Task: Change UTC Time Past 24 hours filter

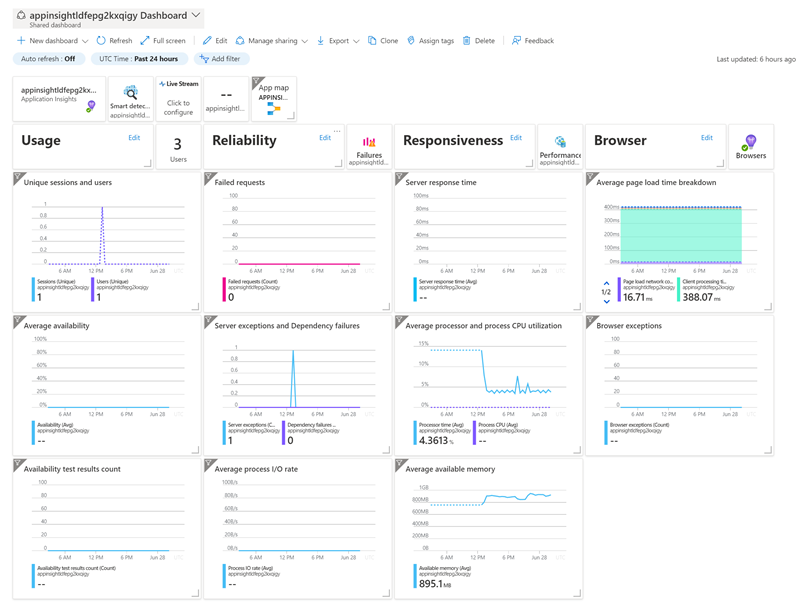Action: [139, 59]
